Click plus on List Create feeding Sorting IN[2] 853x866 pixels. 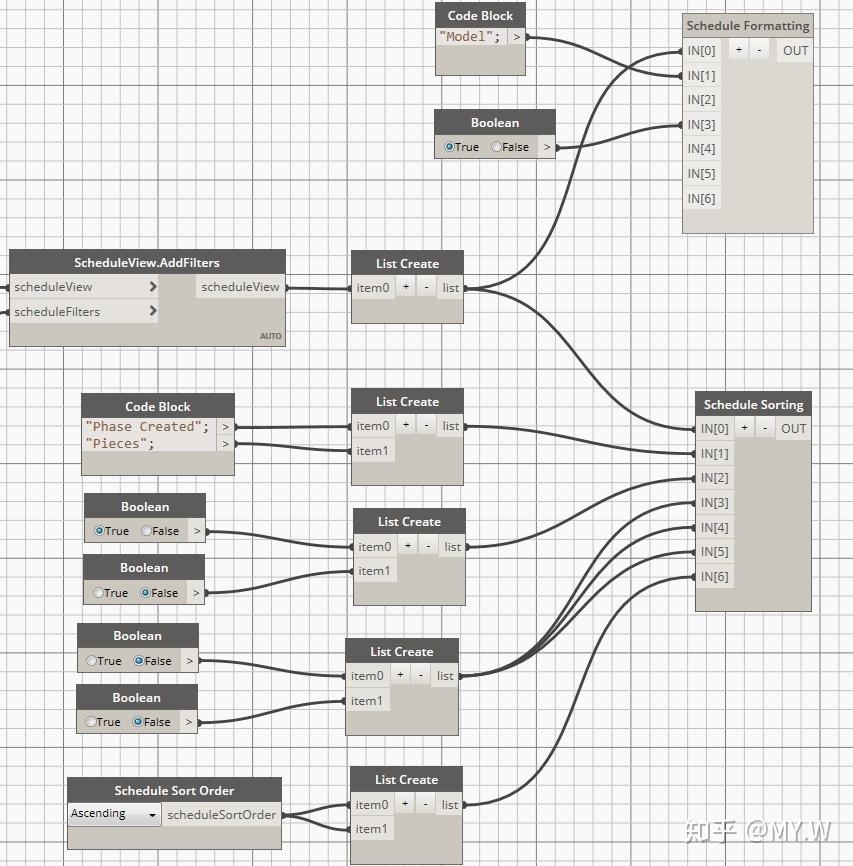(x=408, y=546)
